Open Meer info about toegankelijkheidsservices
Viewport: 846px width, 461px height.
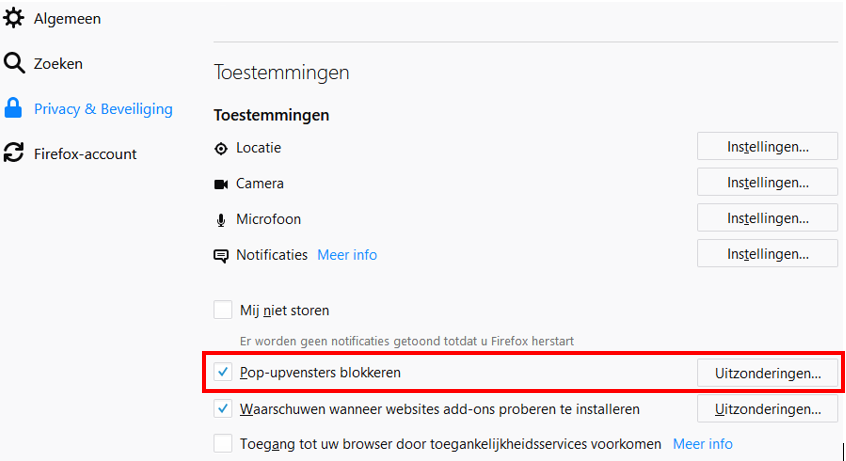click(702, 443)
